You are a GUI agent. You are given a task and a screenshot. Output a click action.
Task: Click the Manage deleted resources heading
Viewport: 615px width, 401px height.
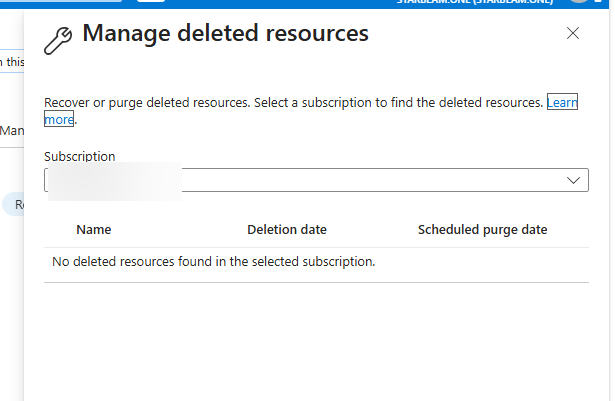coord(226,33)
